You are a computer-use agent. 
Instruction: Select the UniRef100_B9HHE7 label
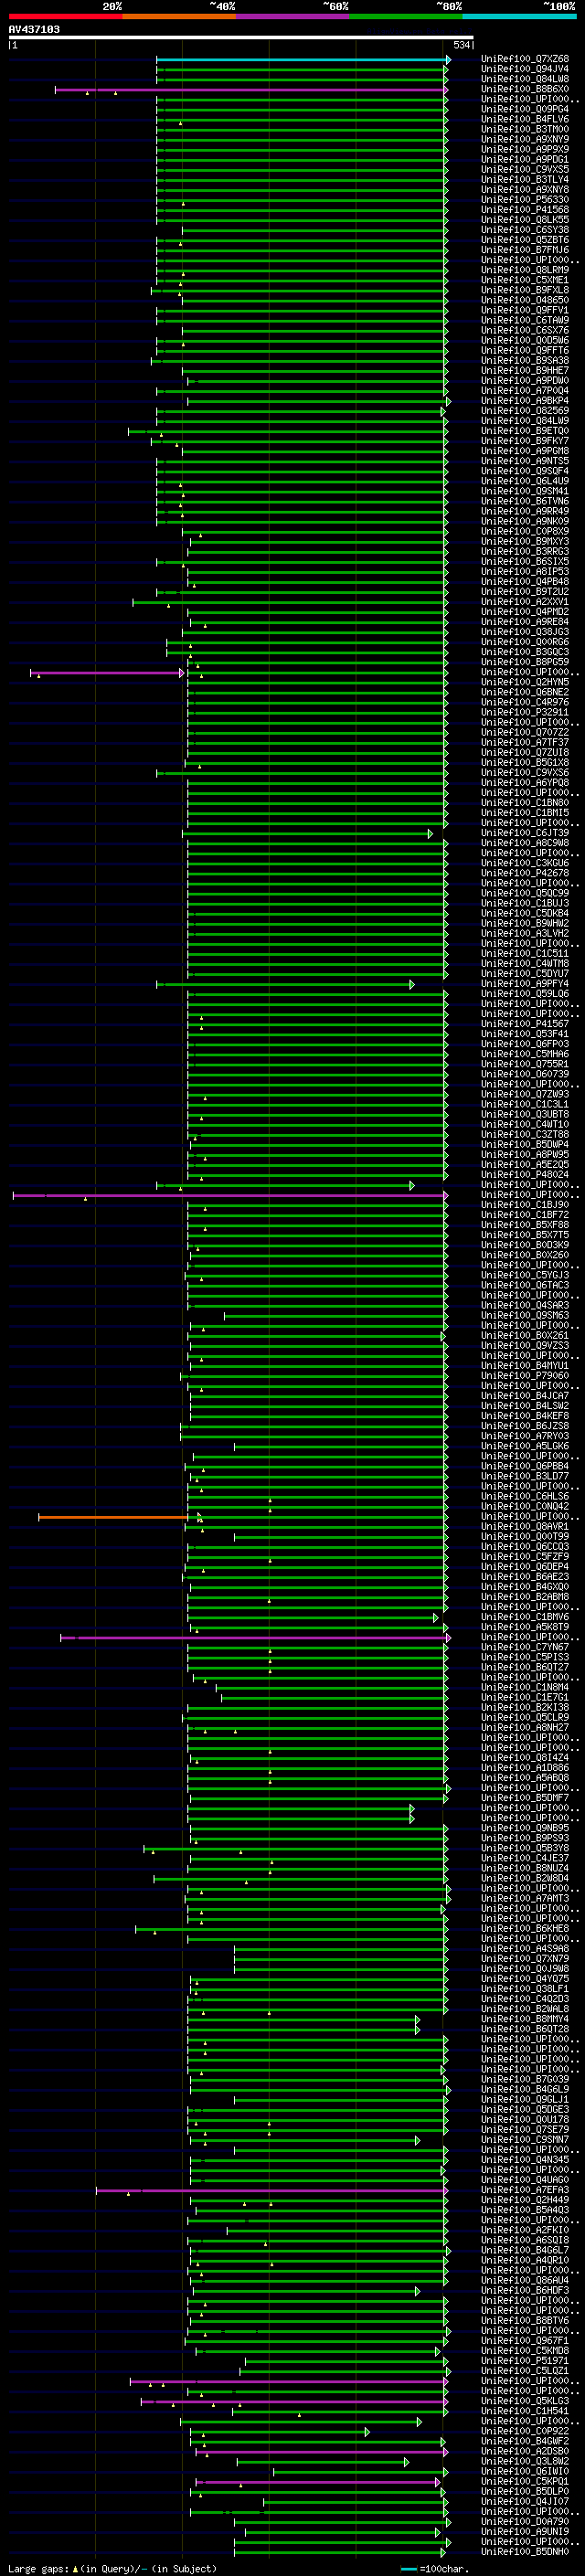pos(525,371)
